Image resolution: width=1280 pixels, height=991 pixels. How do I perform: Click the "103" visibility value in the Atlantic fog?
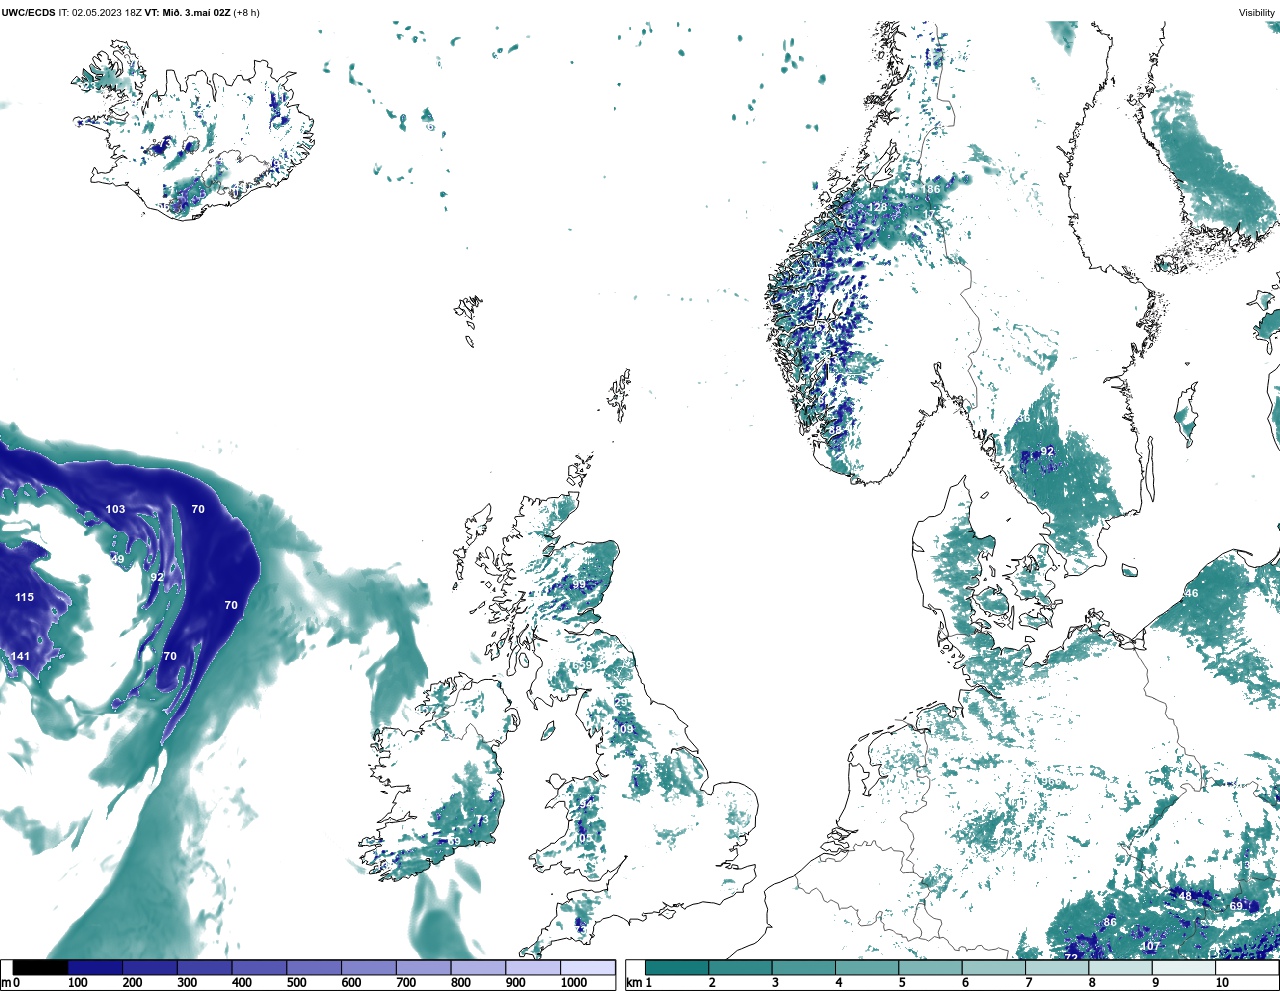coord(116,509)
